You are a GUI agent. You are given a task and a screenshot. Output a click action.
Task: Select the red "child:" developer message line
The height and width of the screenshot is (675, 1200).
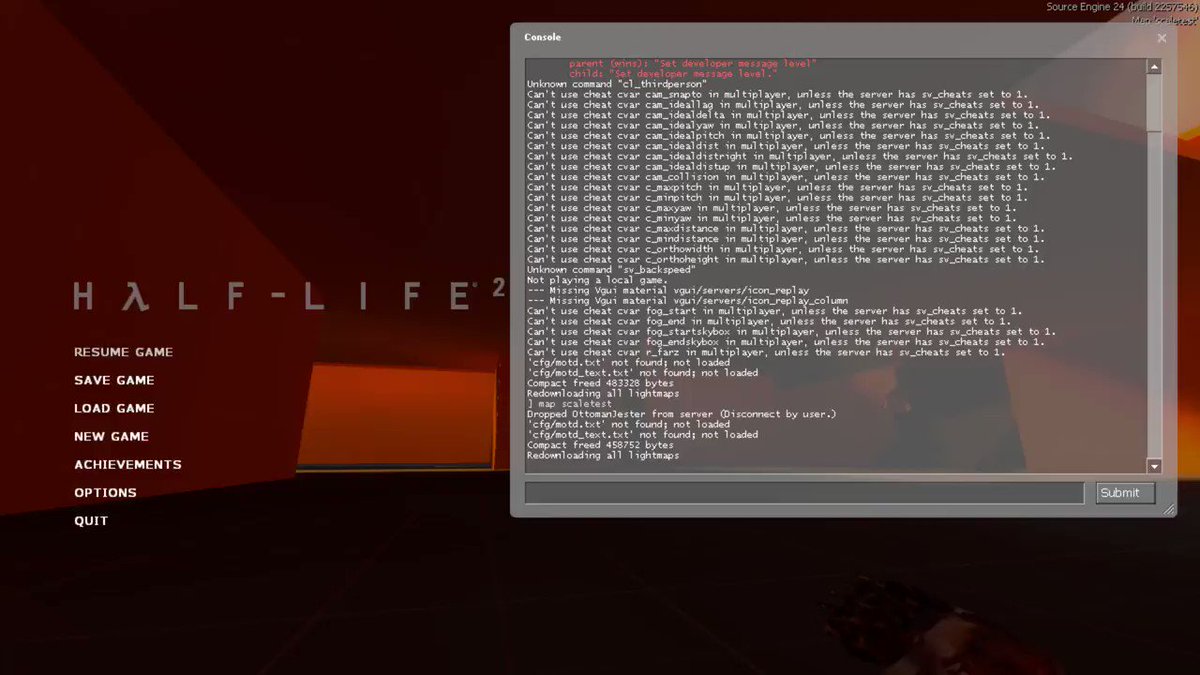[x=673, y=74]
